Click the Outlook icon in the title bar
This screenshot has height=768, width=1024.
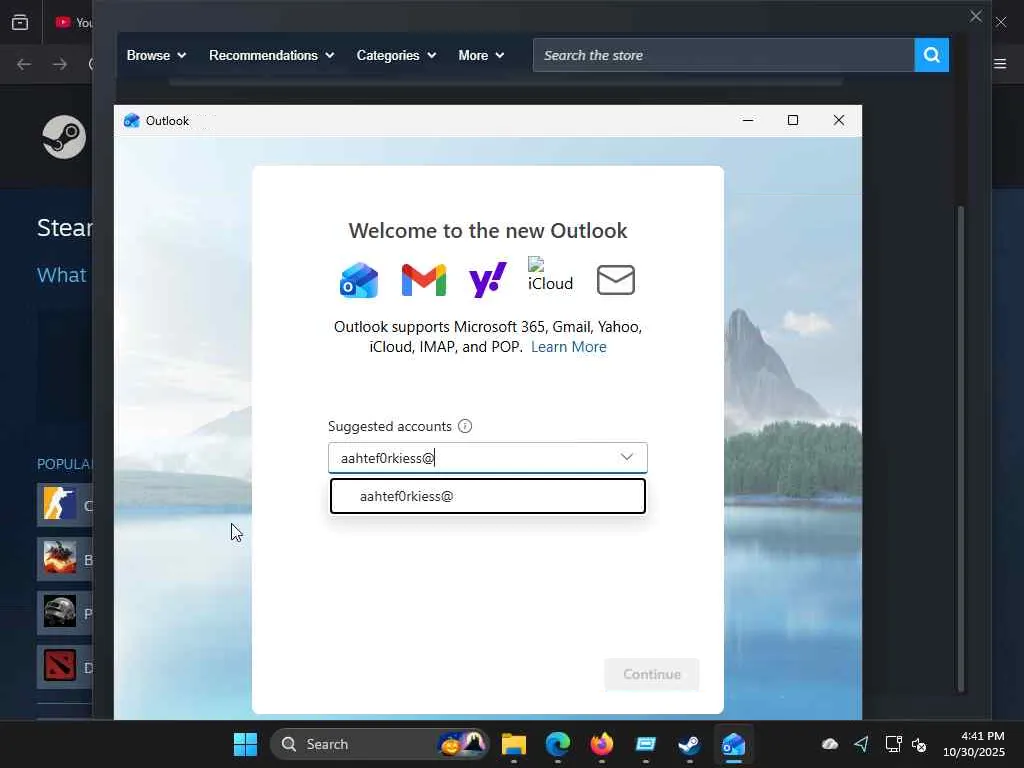point(132,121)
